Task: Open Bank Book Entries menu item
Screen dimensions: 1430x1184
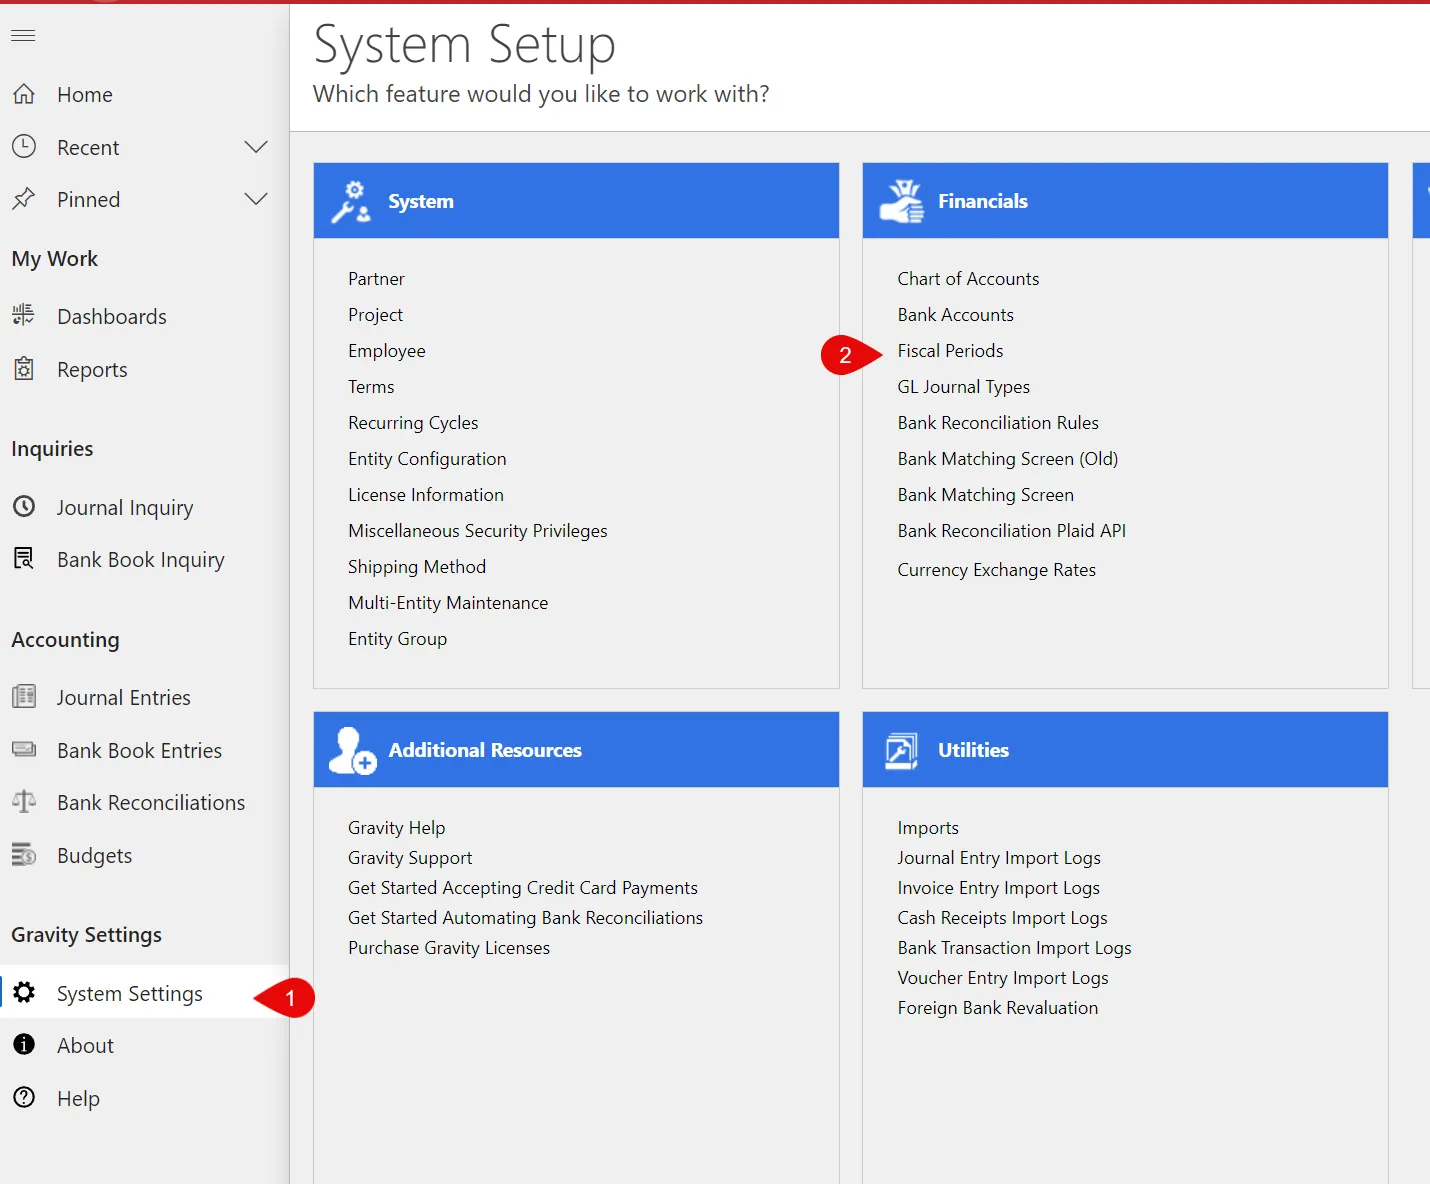Action: [139, 750]
